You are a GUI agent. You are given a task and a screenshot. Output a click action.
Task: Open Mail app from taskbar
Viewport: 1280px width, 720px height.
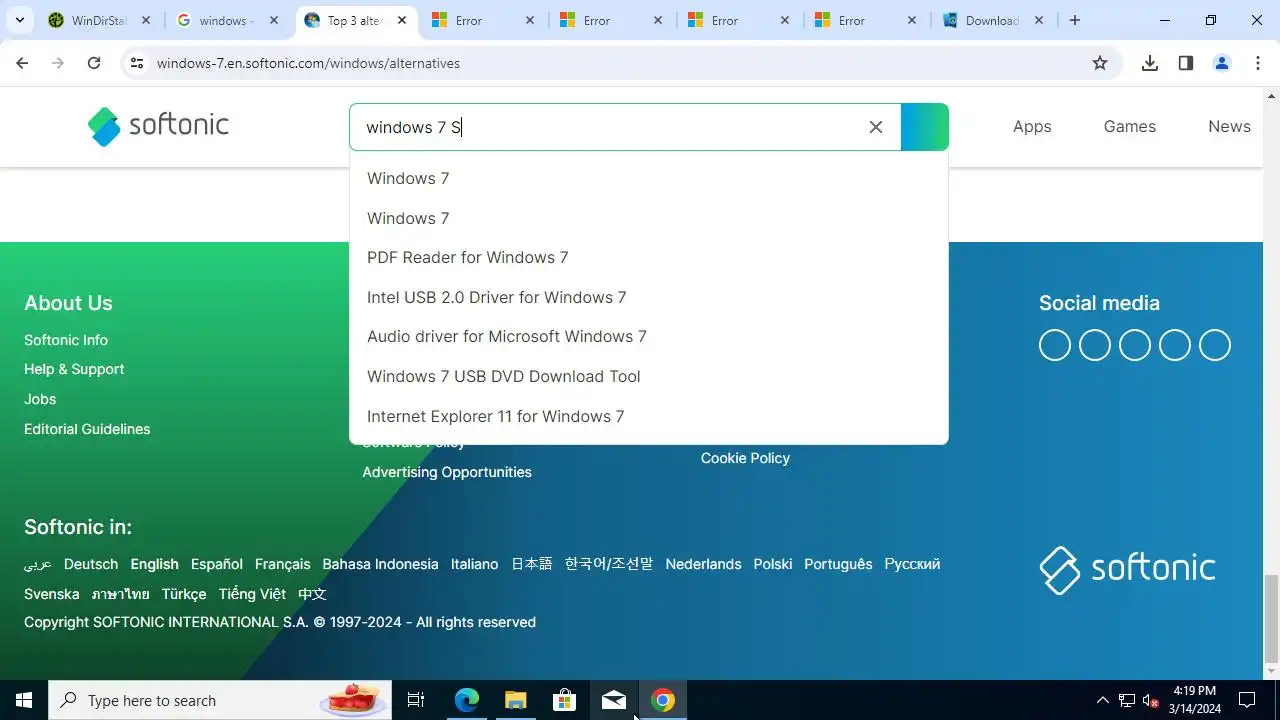coord(613,700)
